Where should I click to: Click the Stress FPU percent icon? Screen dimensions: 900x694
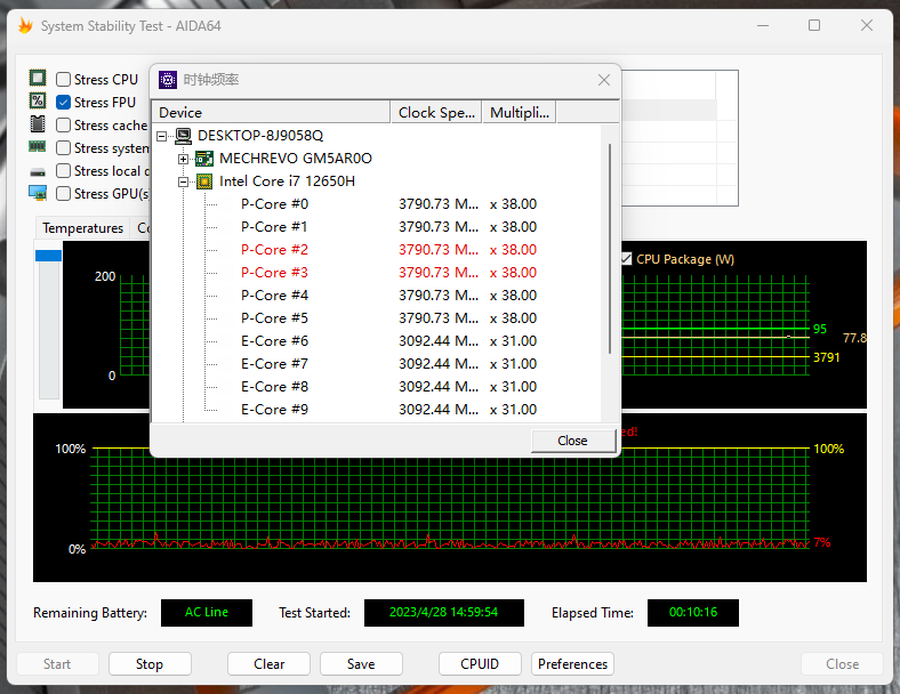point(38,101)
